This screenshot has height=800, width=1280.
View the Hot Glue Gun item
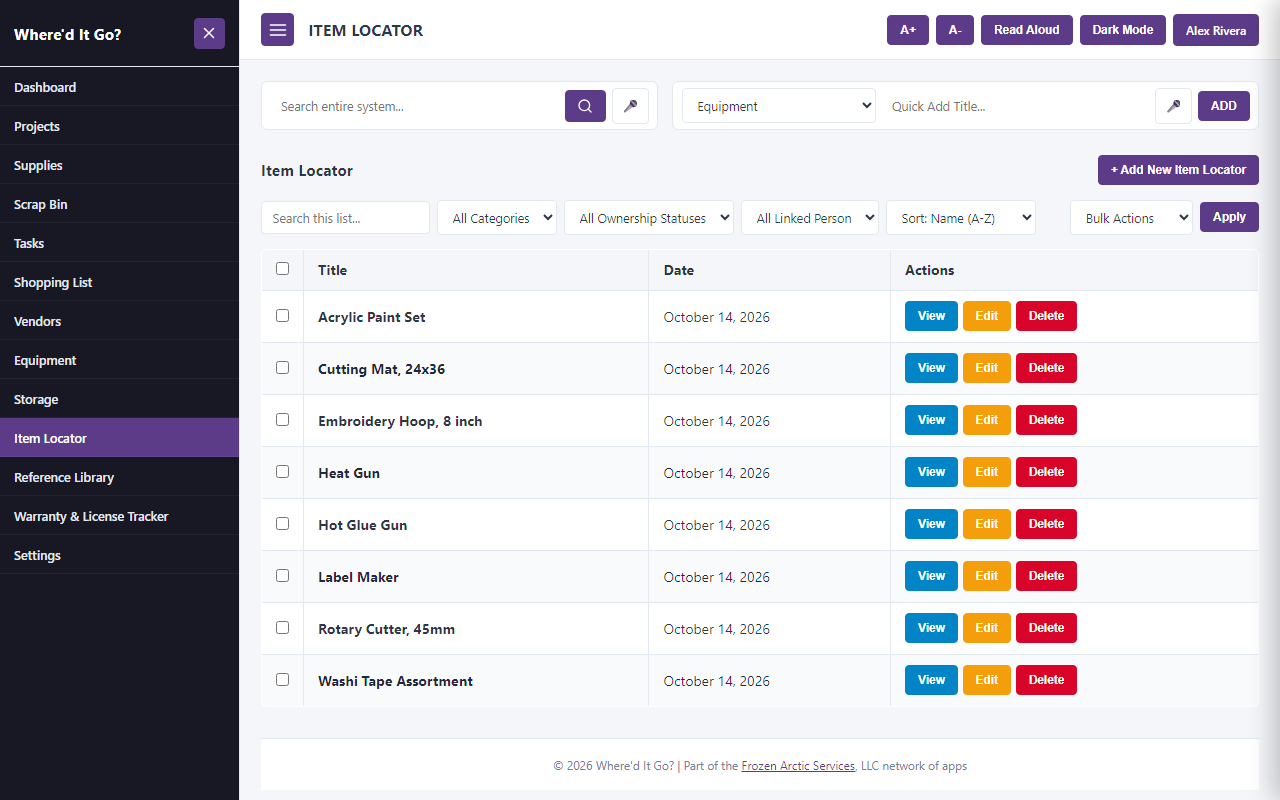coord(931,524)
